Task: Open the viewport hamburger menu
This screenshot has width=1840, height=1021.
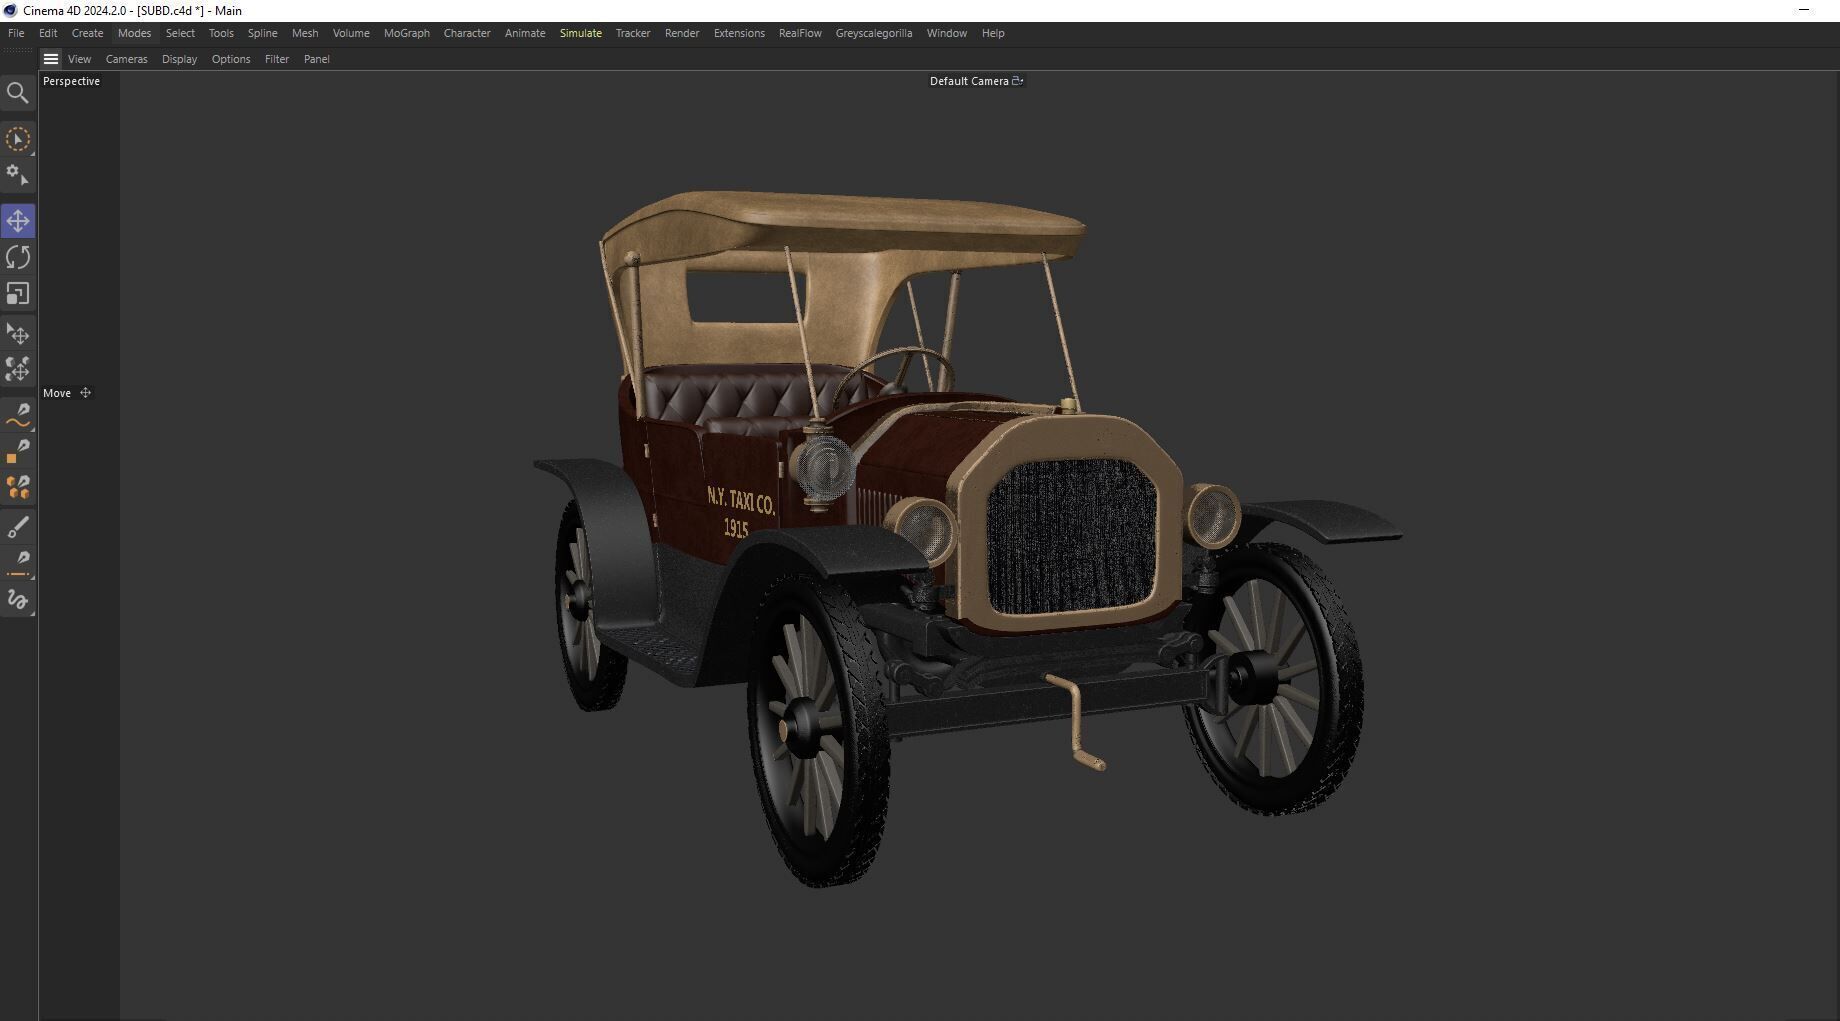Action: (x=51, y=59)
